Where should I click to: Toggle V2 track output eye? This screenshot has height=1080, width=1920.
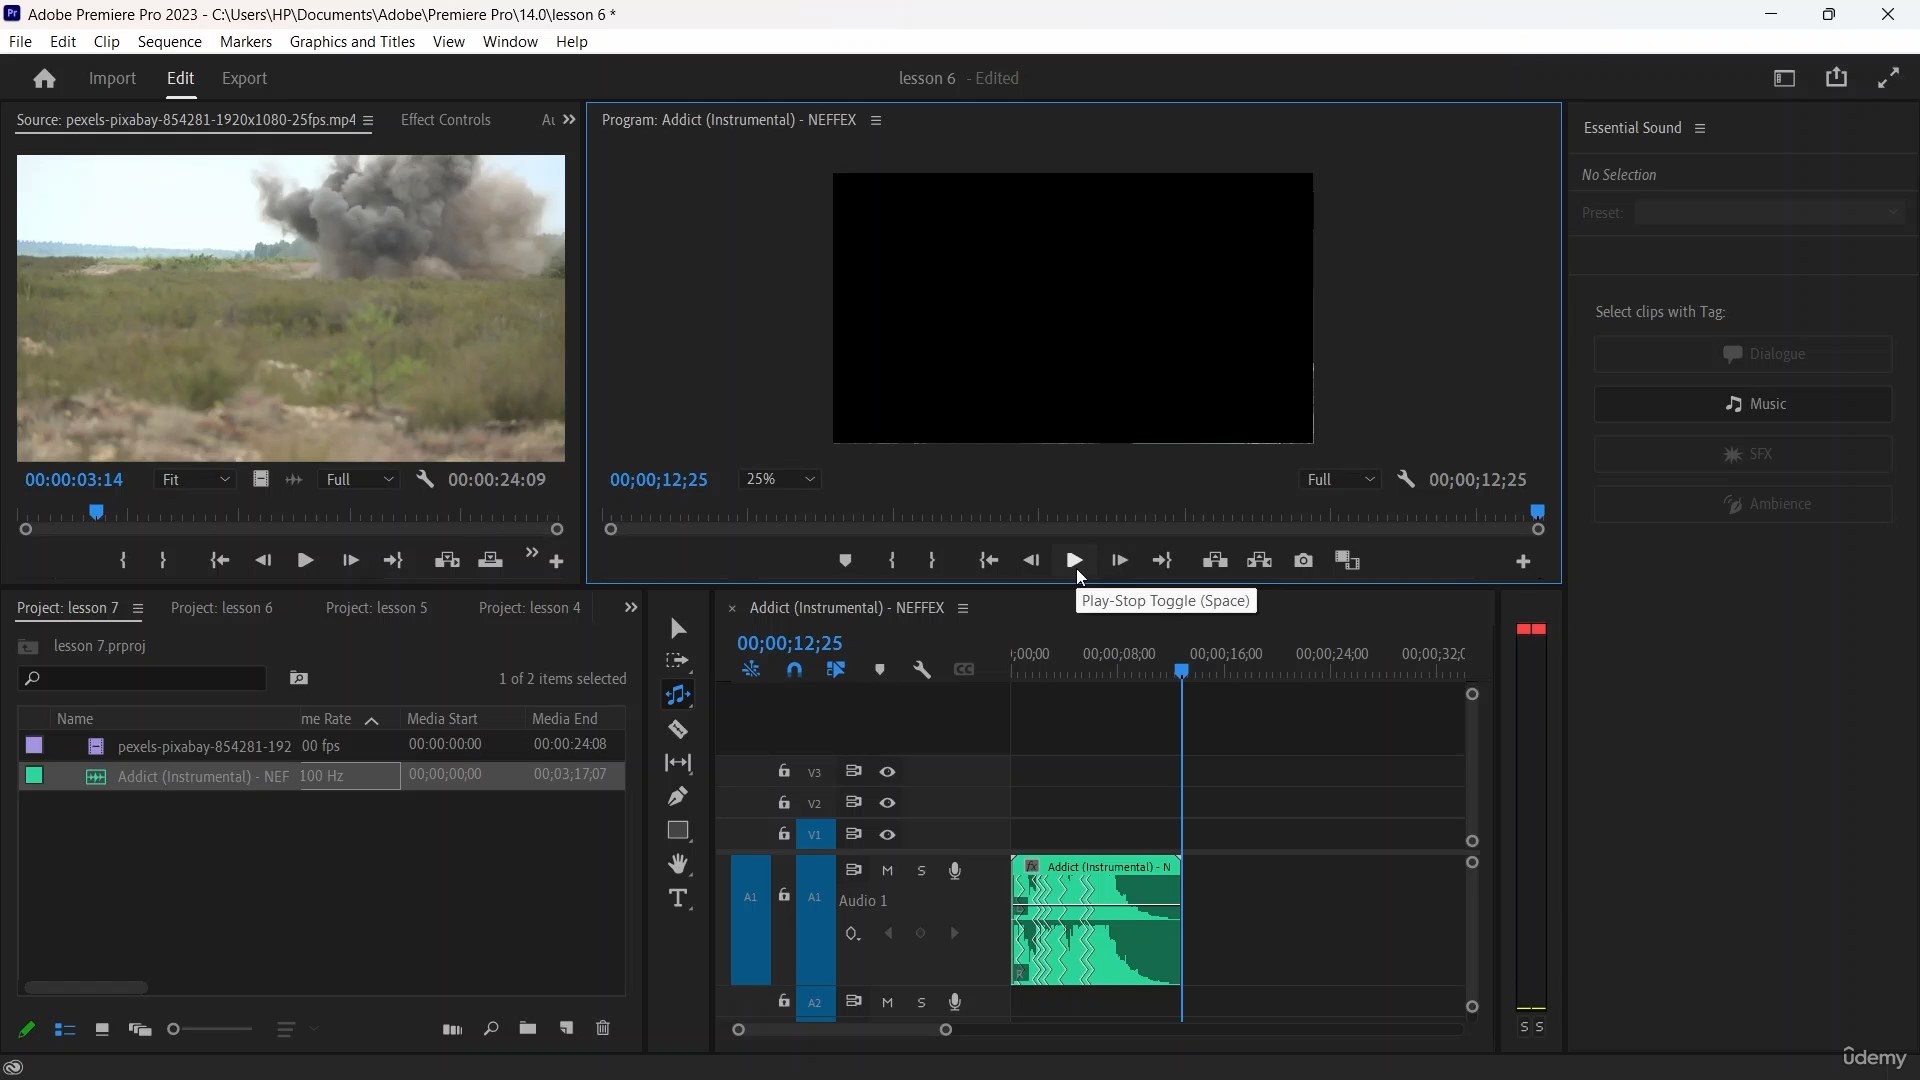(x=887, y=803)
